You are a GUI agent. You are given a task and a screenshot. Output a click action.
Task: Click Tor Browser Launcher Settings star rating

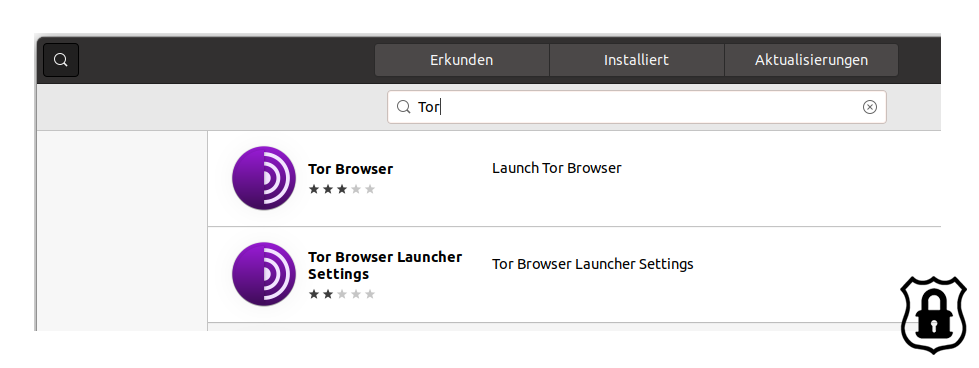pos(342,294)
